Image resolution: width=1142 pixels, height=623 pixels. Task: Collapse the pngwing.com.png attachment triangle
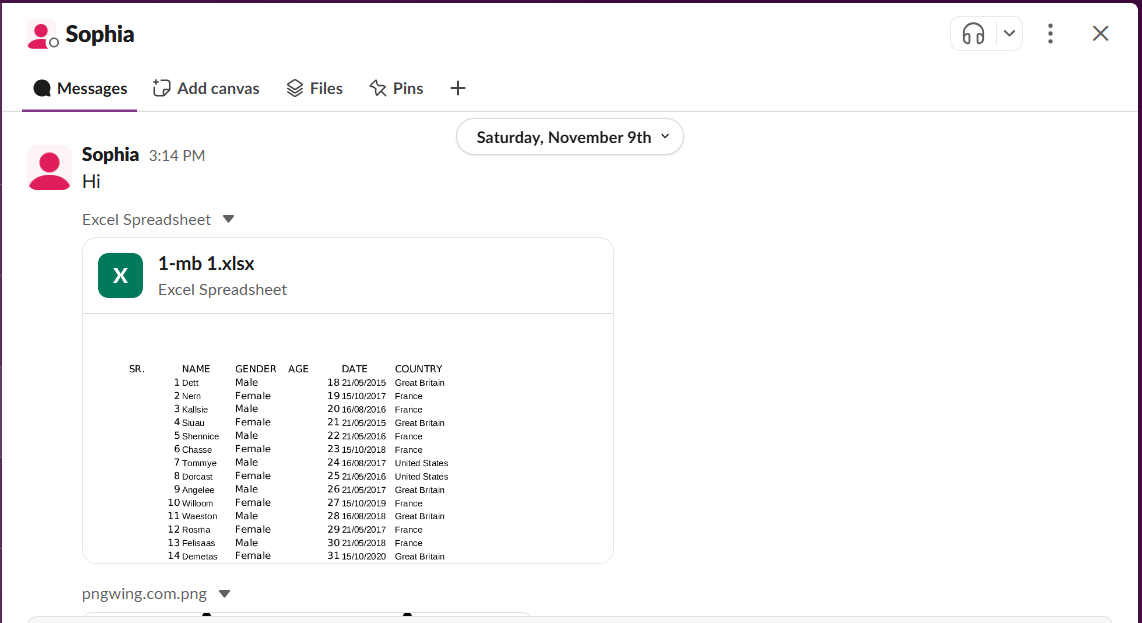click(224, 594)
